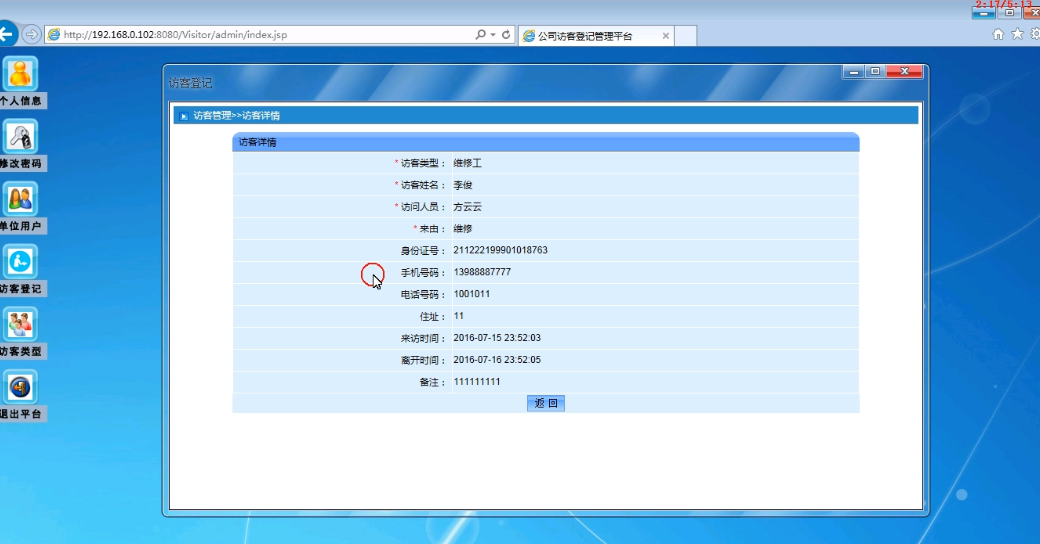Viewport: 1040px width, 544px height.
Task: Click the browser back arrow
Action: click(7, 34)
